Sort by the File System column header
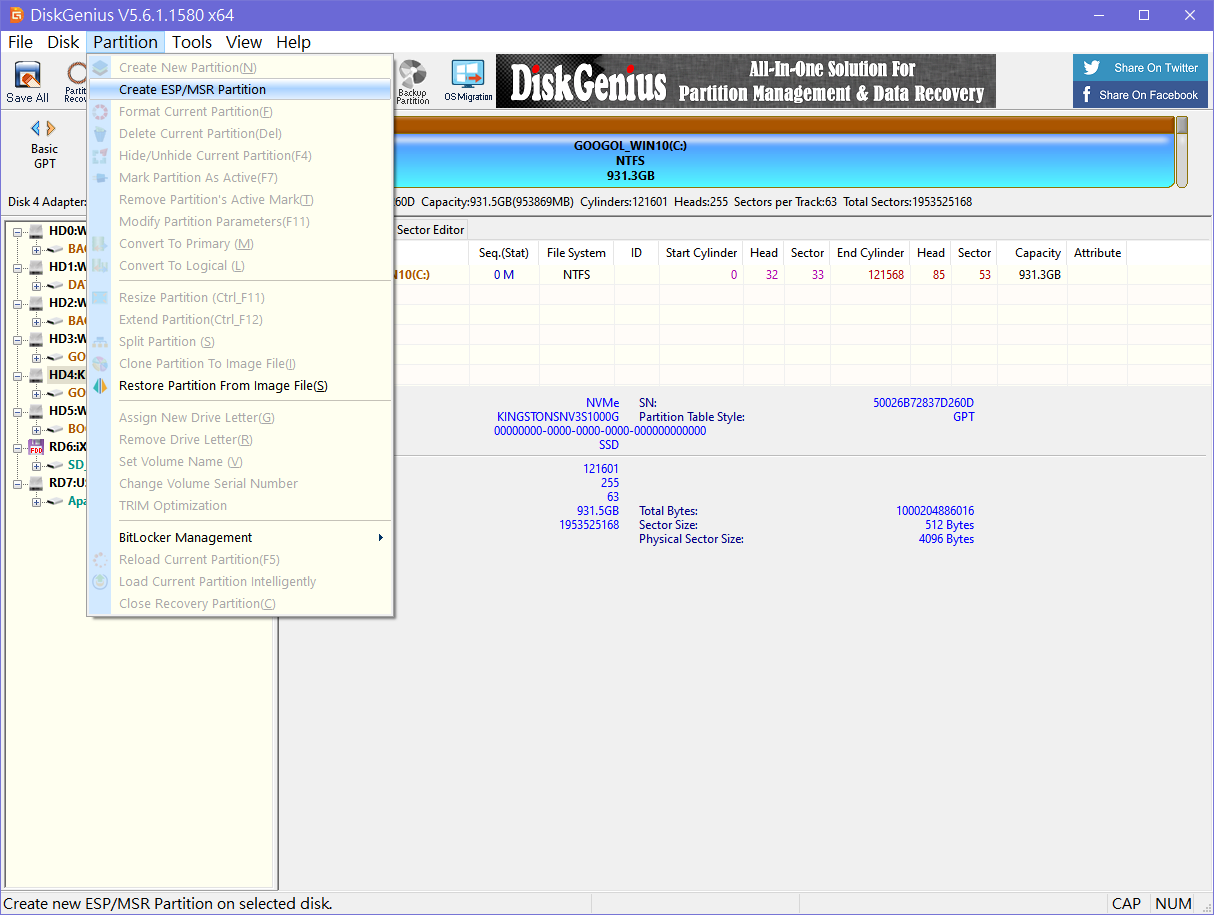Viewport: 1214px width, 915px height. tap(576, 253)
